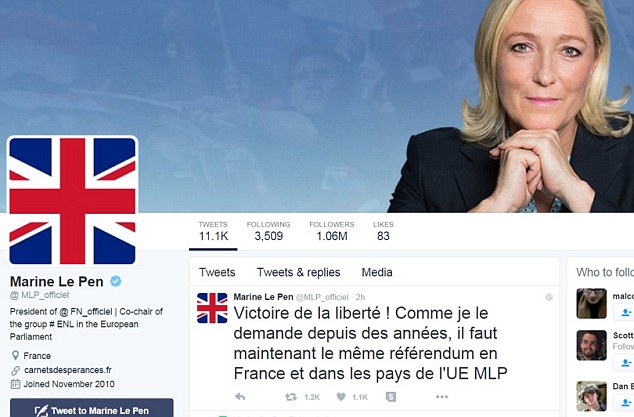
Task: Click the globe icon on the tweet
Action: pyautogui.click(x=549, y=297)
